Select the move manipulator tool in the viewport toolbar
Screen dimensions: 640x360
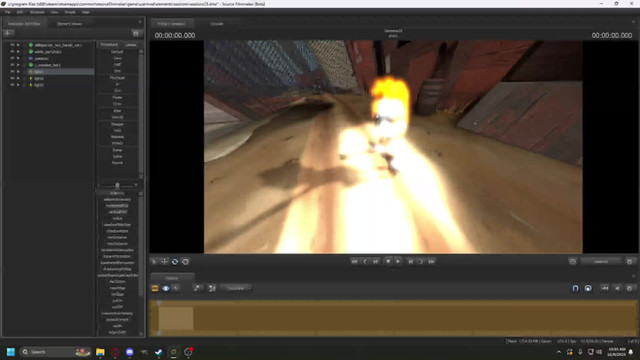pos(164,262)
